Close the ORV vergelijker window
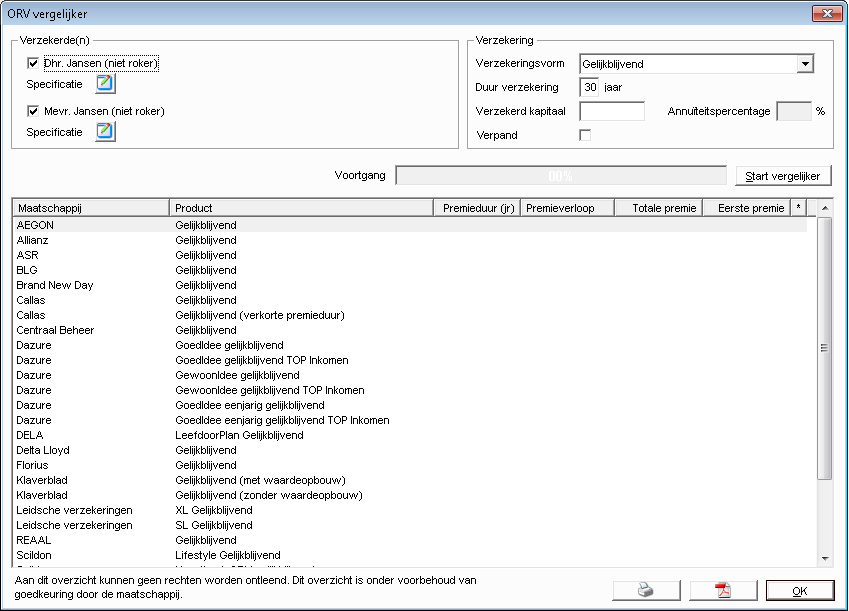Image resolution: width=849 pixels, height=611 pixels. (x=827, y=14)
